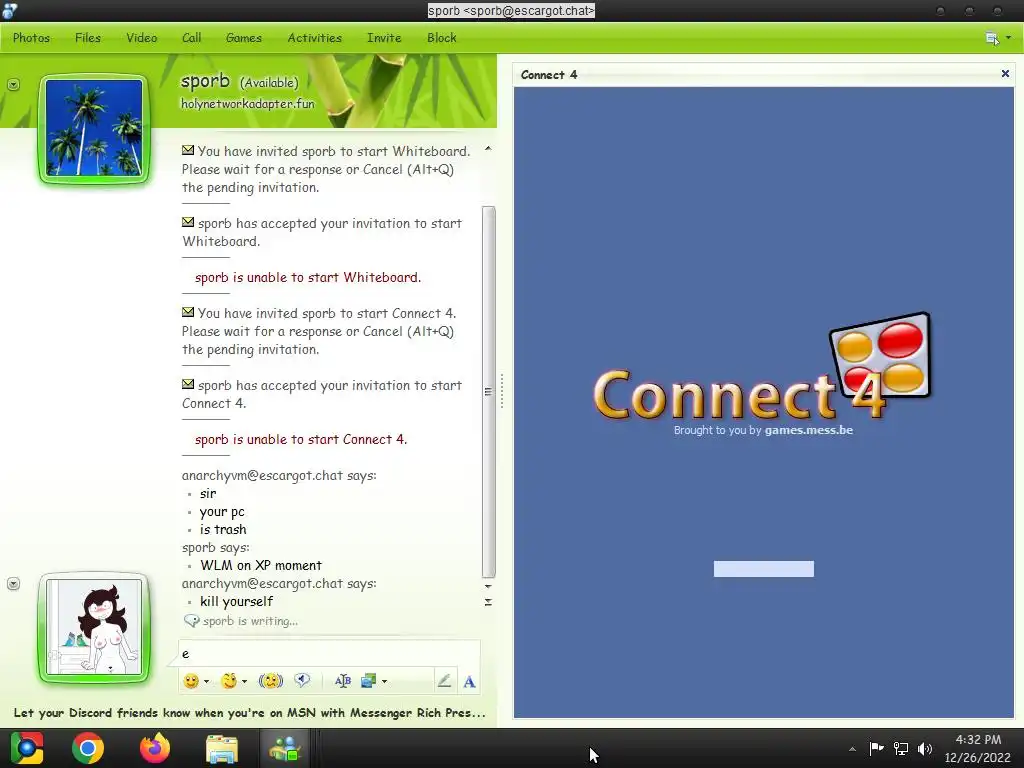Open the file manager taskbar icon

tap(222, 748)
